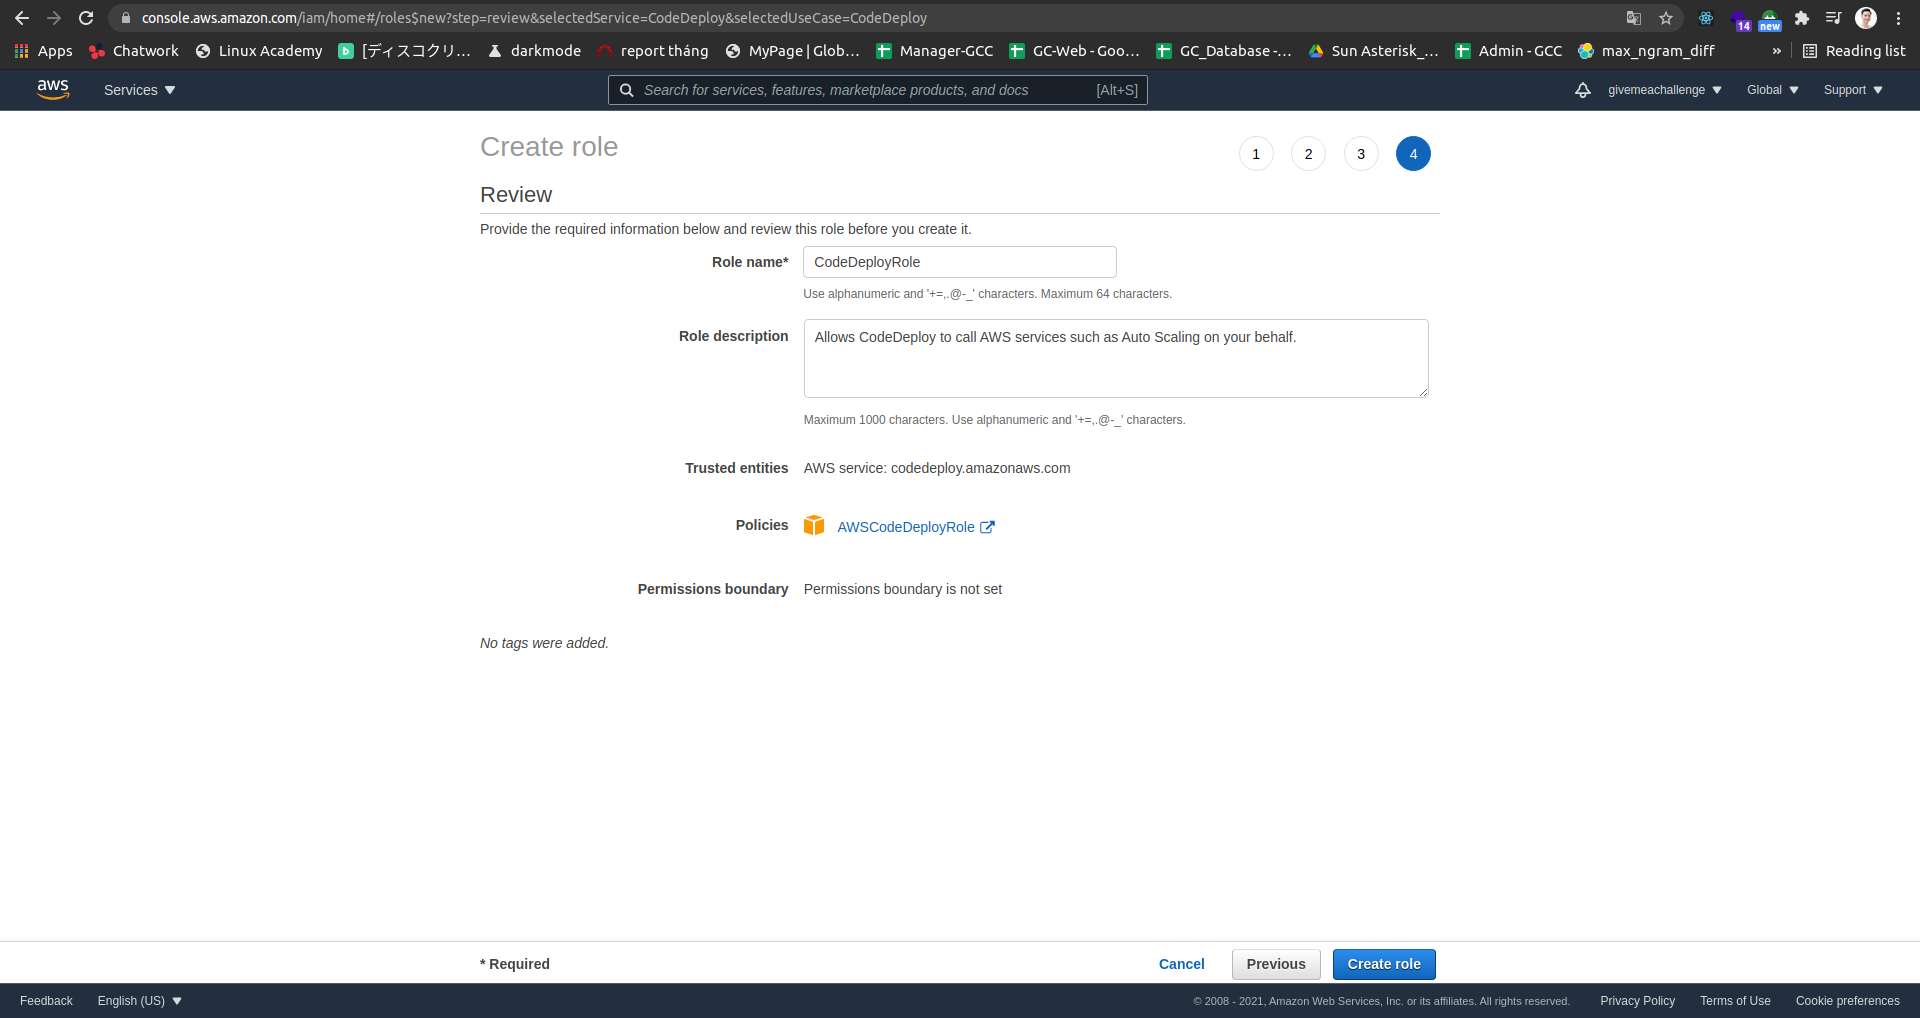Expand the Global region selector
This screenshot has width=1920, height=1018.
[1771, 90]
